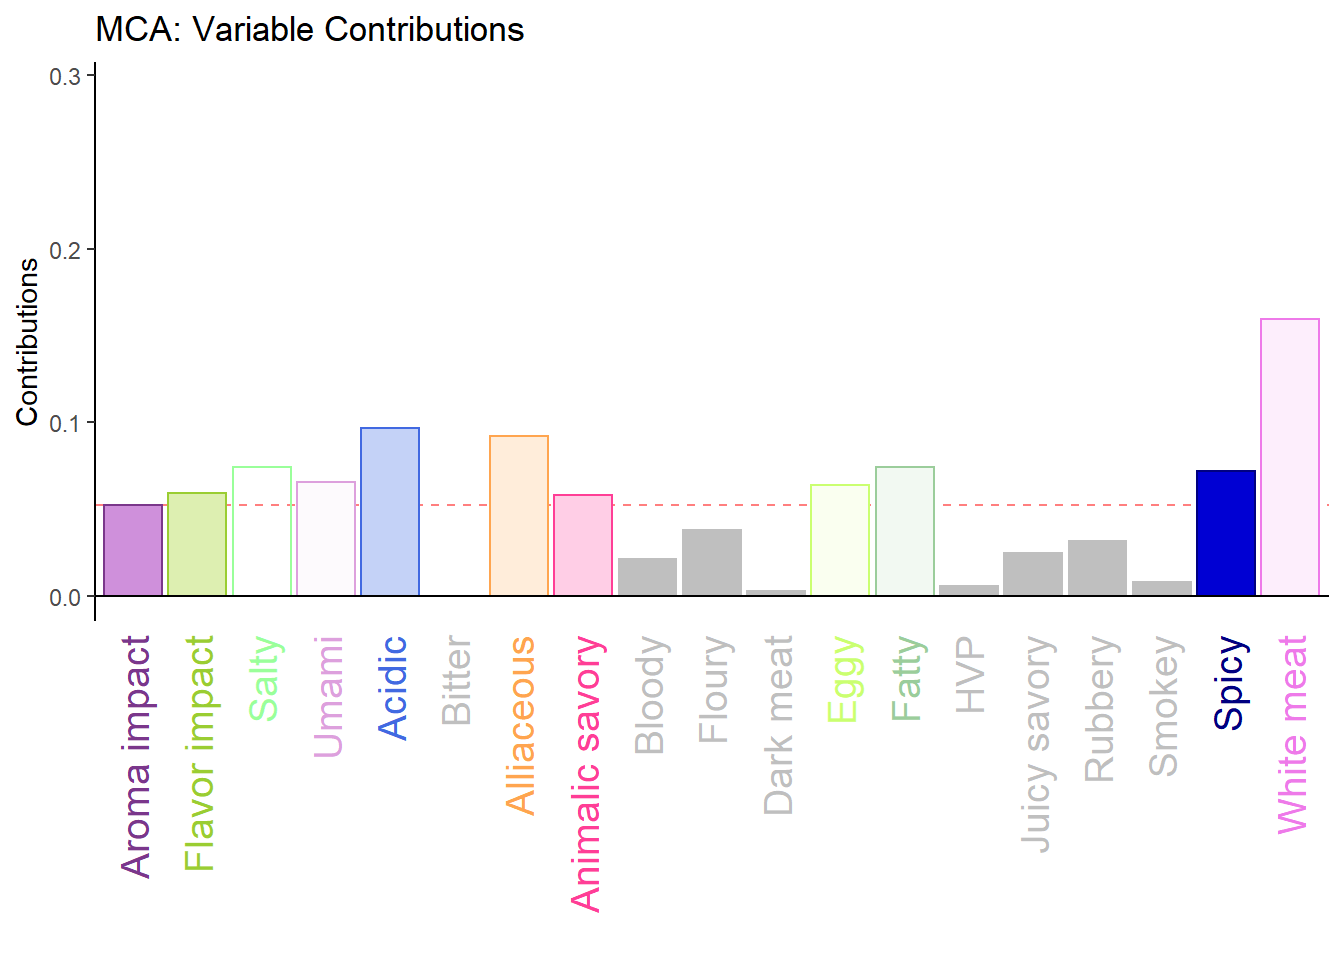Click the Contributions y-axis title
1344x960 pixels.
(27, 342)
